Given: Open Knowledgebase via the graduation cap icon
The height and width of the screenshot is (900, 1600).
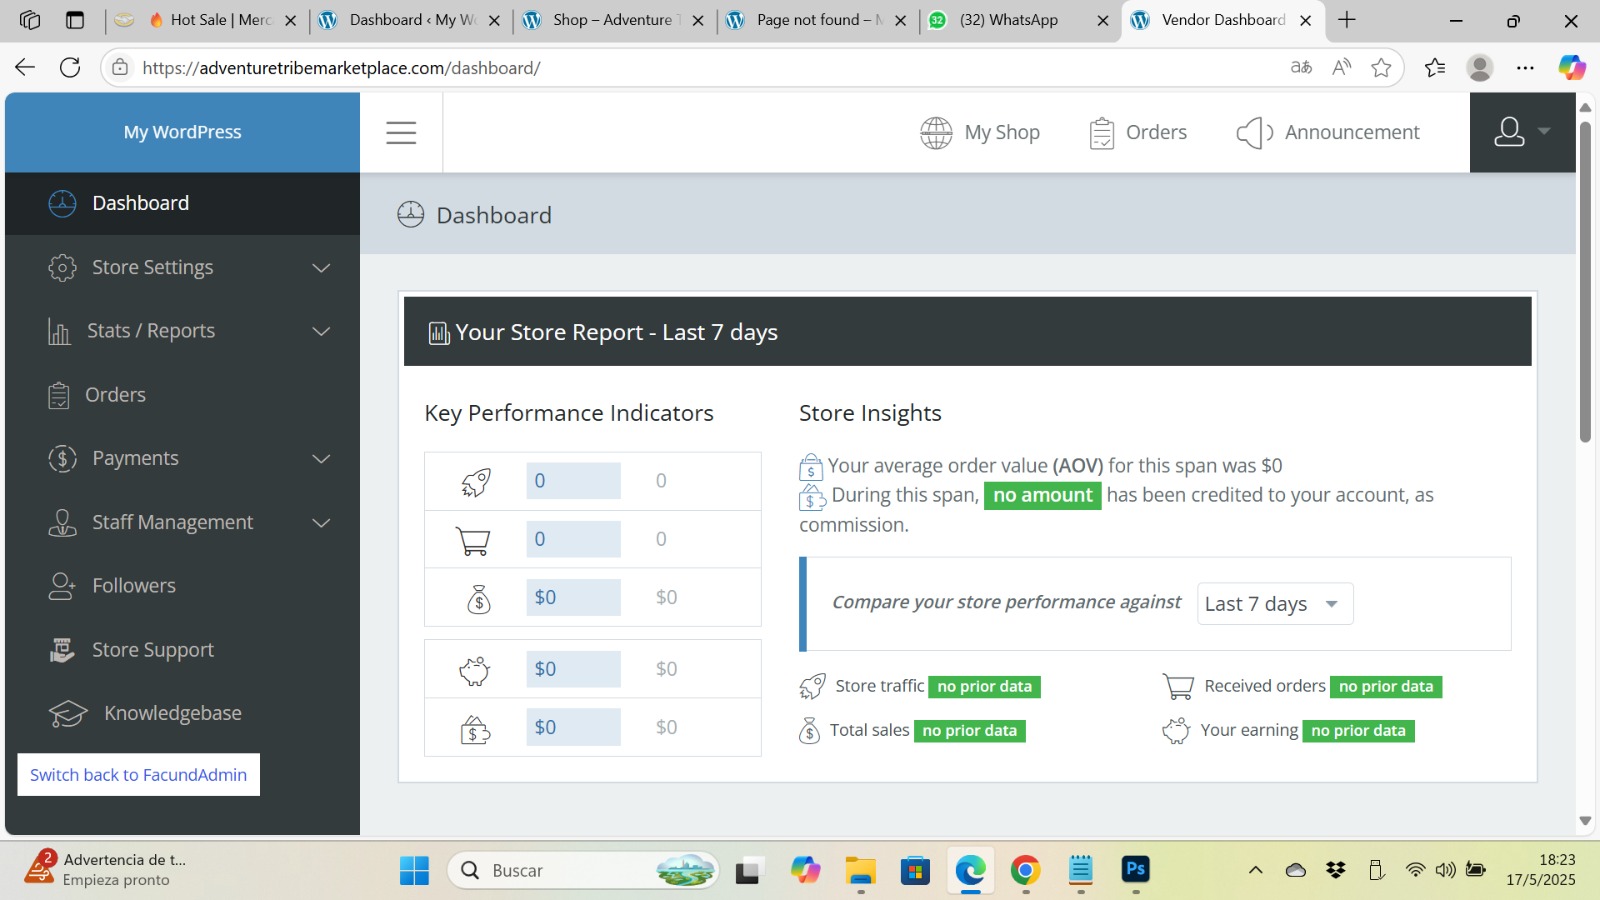Looking at the screenshot, I should (68, 712).
